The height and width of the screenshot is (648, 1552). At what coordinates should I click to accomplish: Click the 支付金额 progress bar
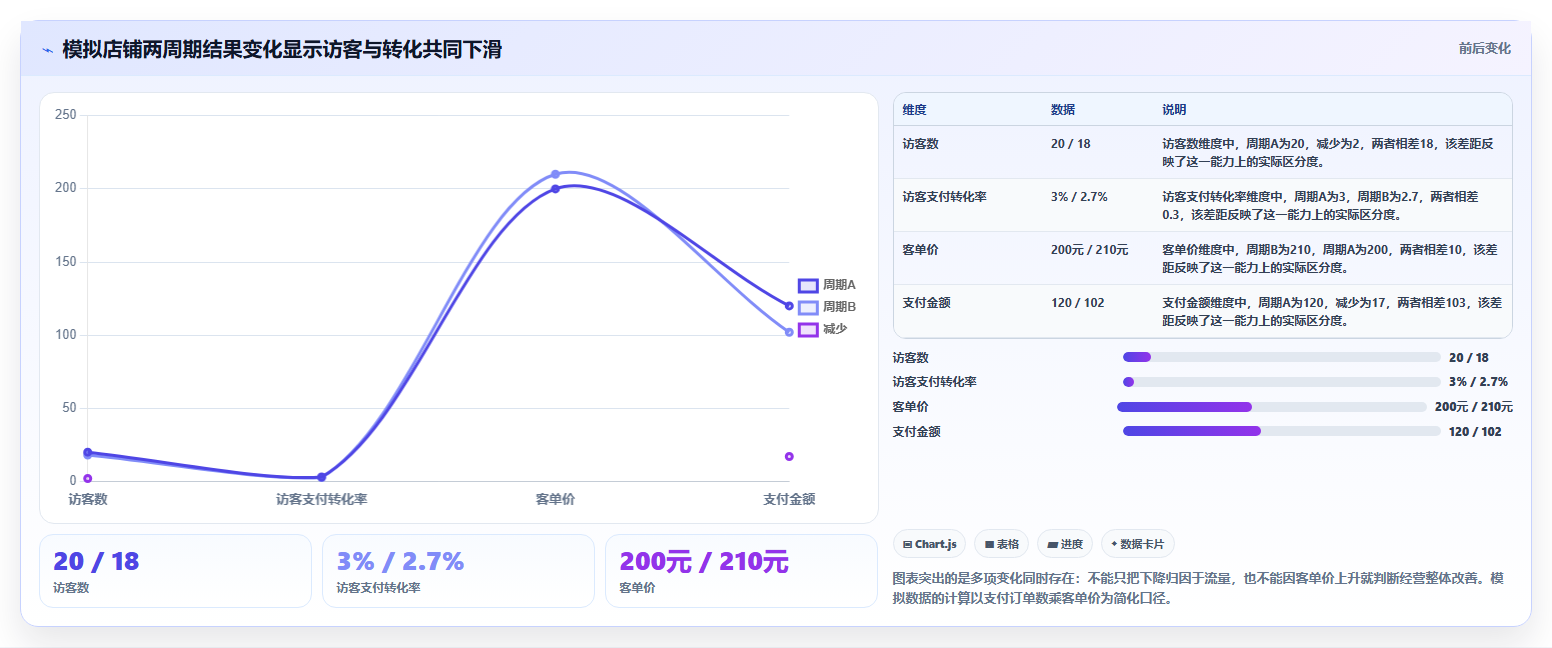pos(1282,431)
